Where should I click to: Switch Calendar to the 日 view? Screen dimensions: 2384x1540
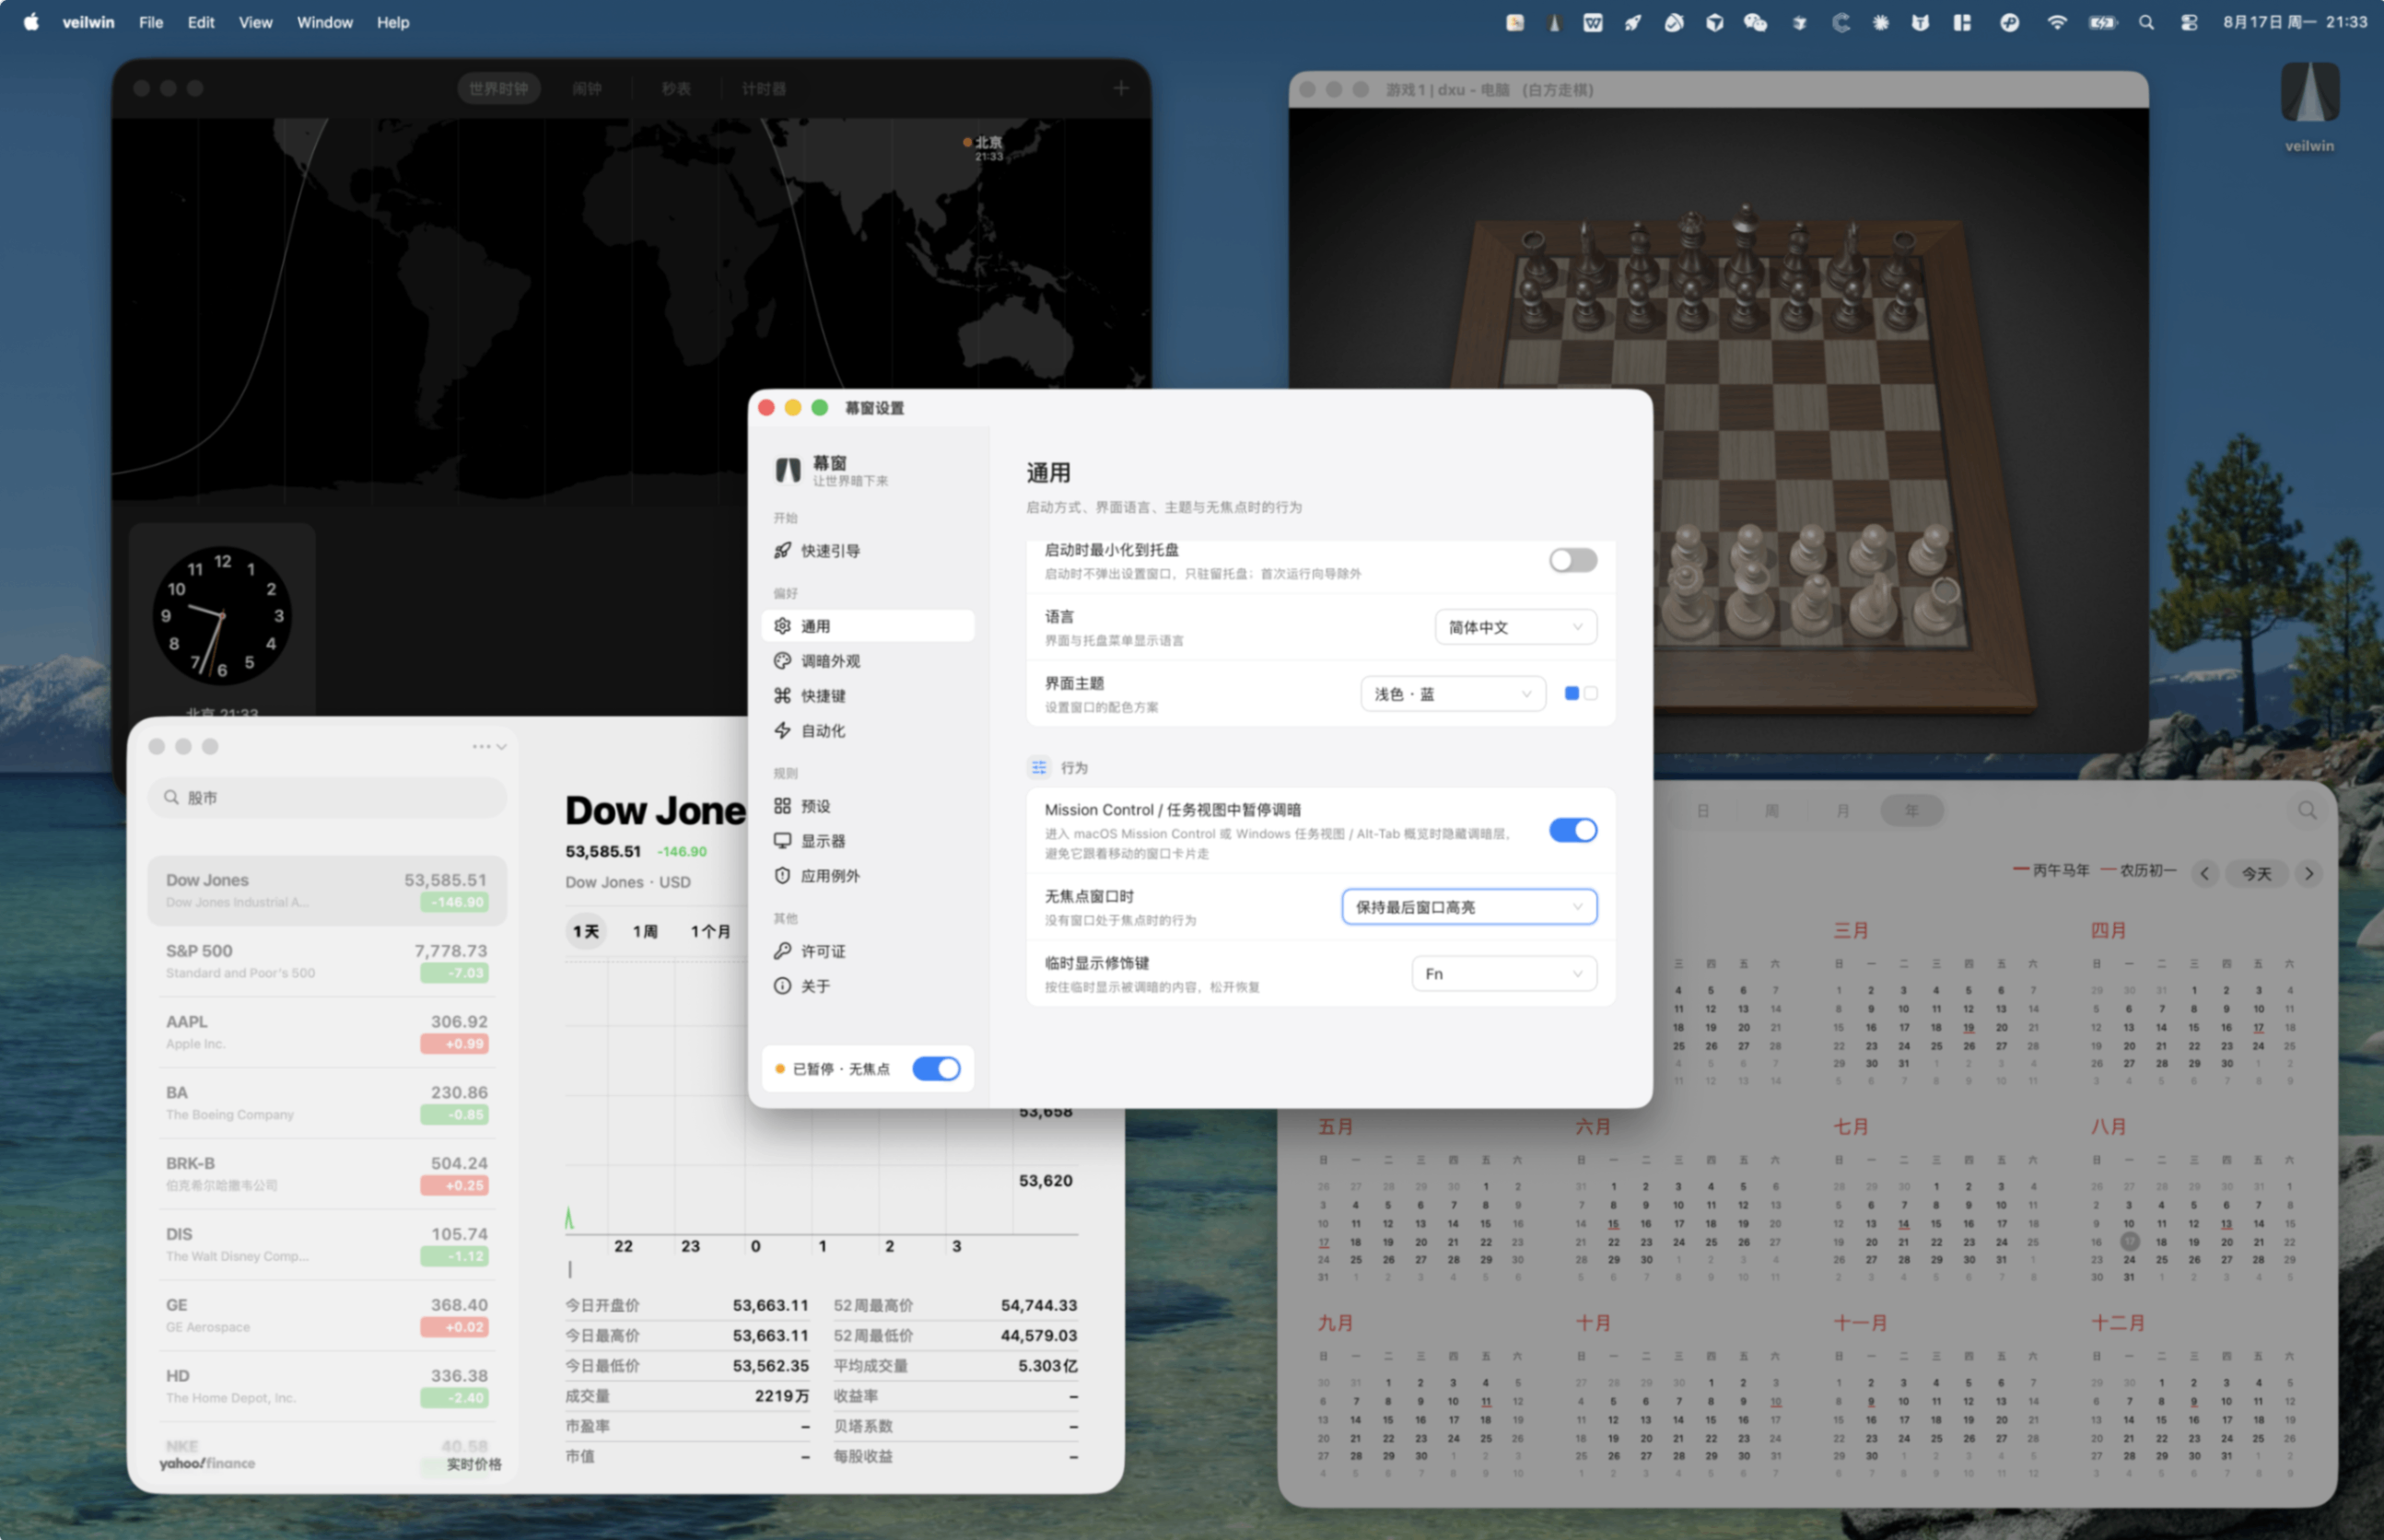coord(1702,810)
